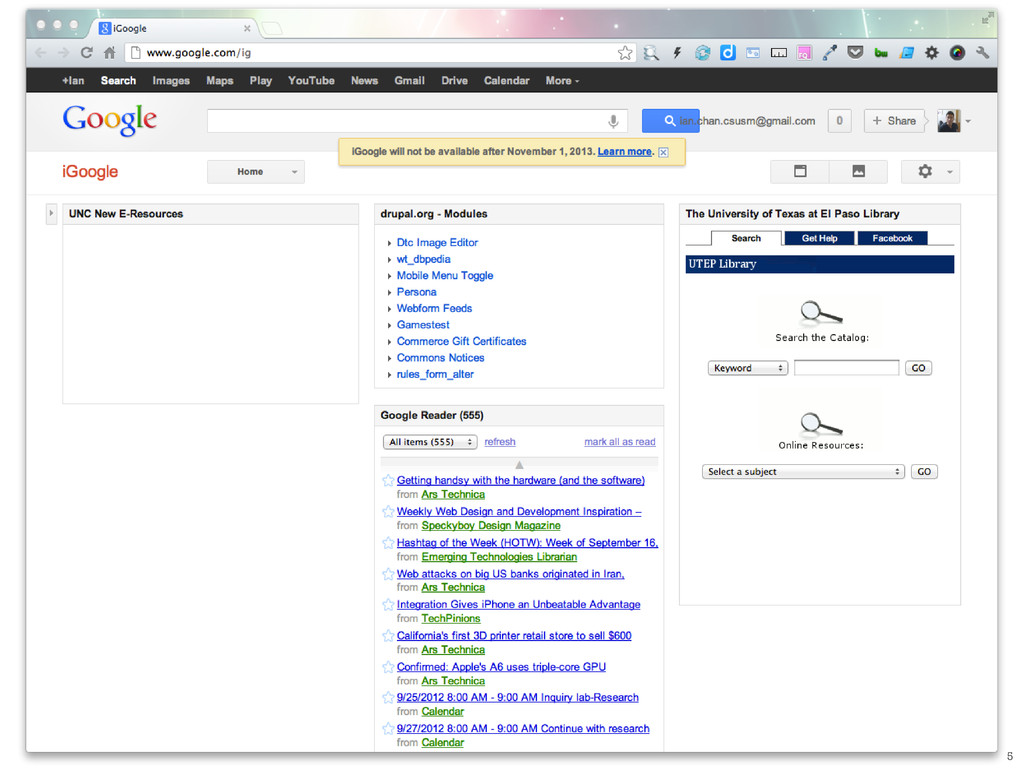Open the Calendar link in Google bar
Screen dimensions: 1024x768
coord(506,81)
